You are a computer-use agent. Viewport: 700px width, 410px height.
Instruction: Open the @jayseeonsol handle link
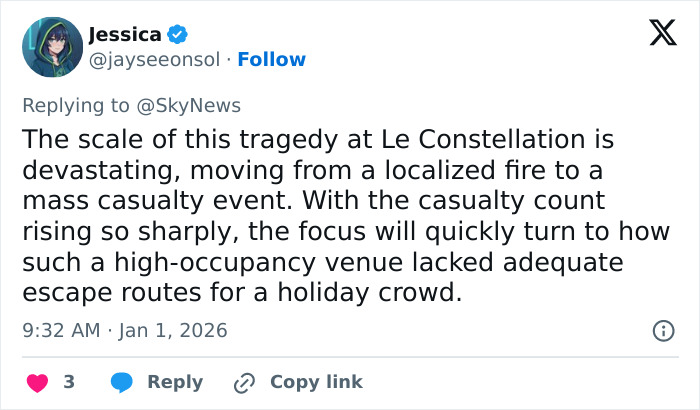pyautogui.click(x=153, y=60)
